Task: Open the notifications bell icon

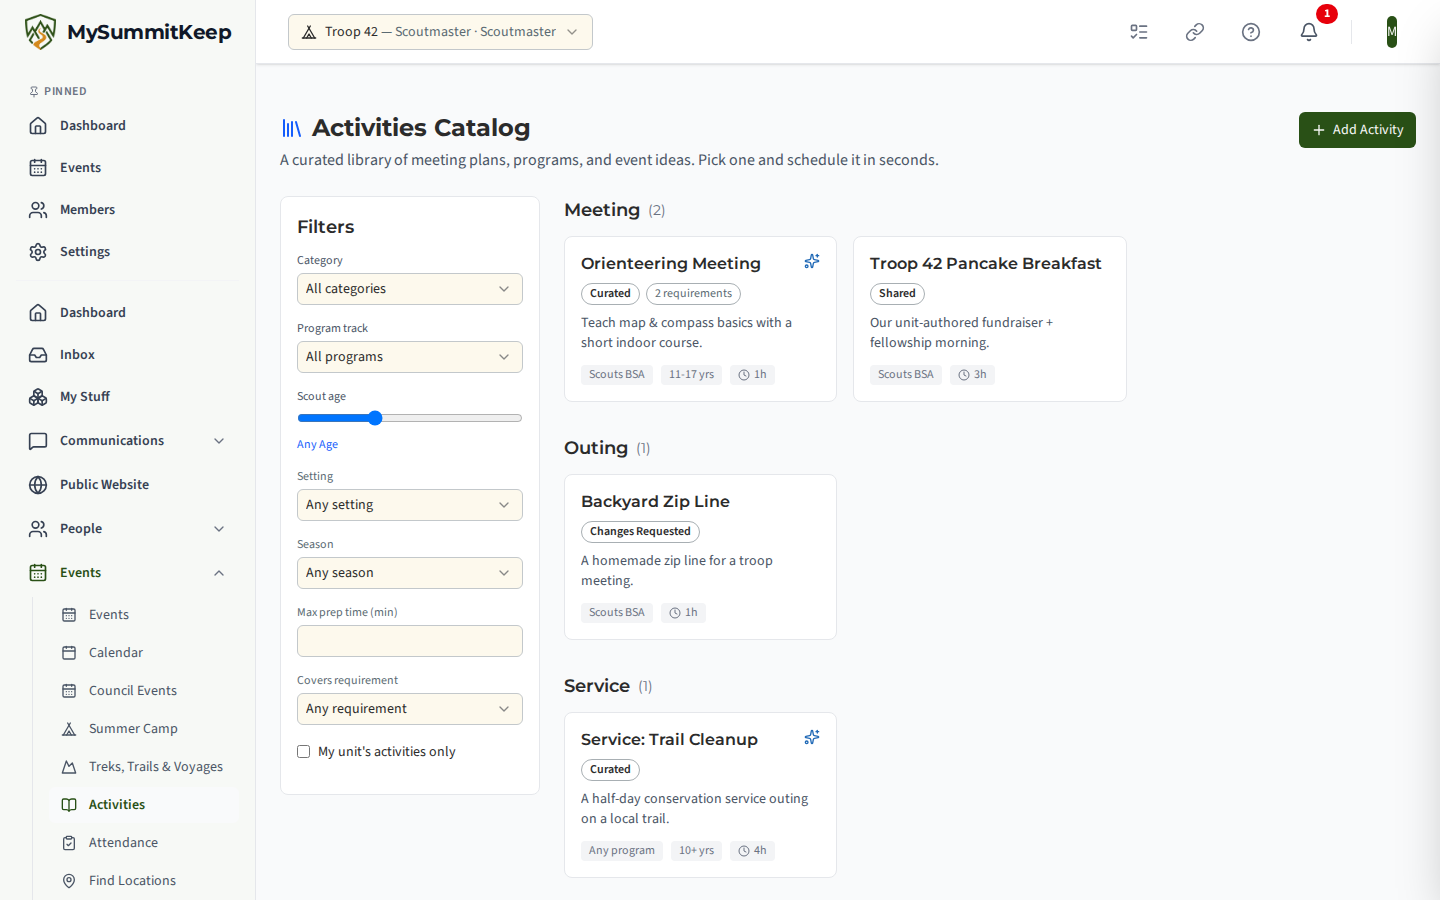Action: pyautogui.click(x=1309, y=32)
